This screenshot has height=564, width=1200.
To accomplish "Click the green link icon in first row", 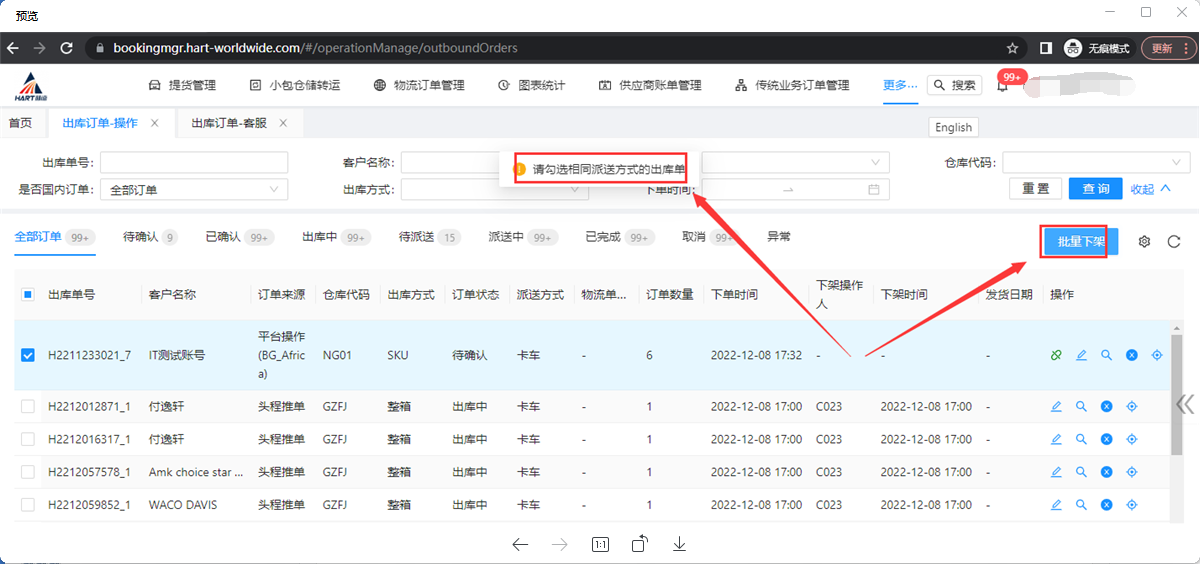I will 1056,355.
